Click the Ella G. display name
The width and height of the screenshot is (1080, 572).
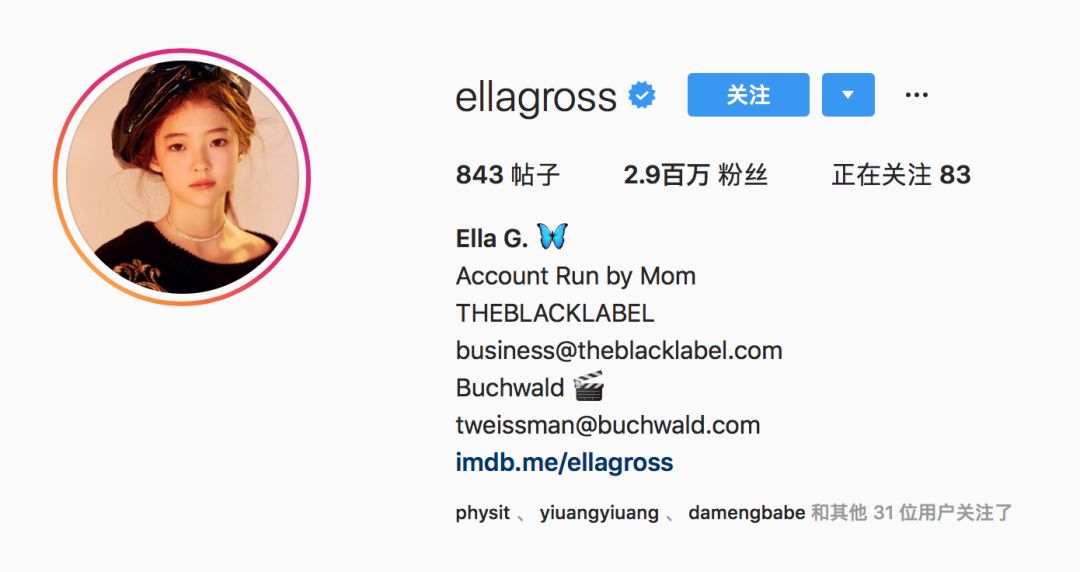[492, 238]
